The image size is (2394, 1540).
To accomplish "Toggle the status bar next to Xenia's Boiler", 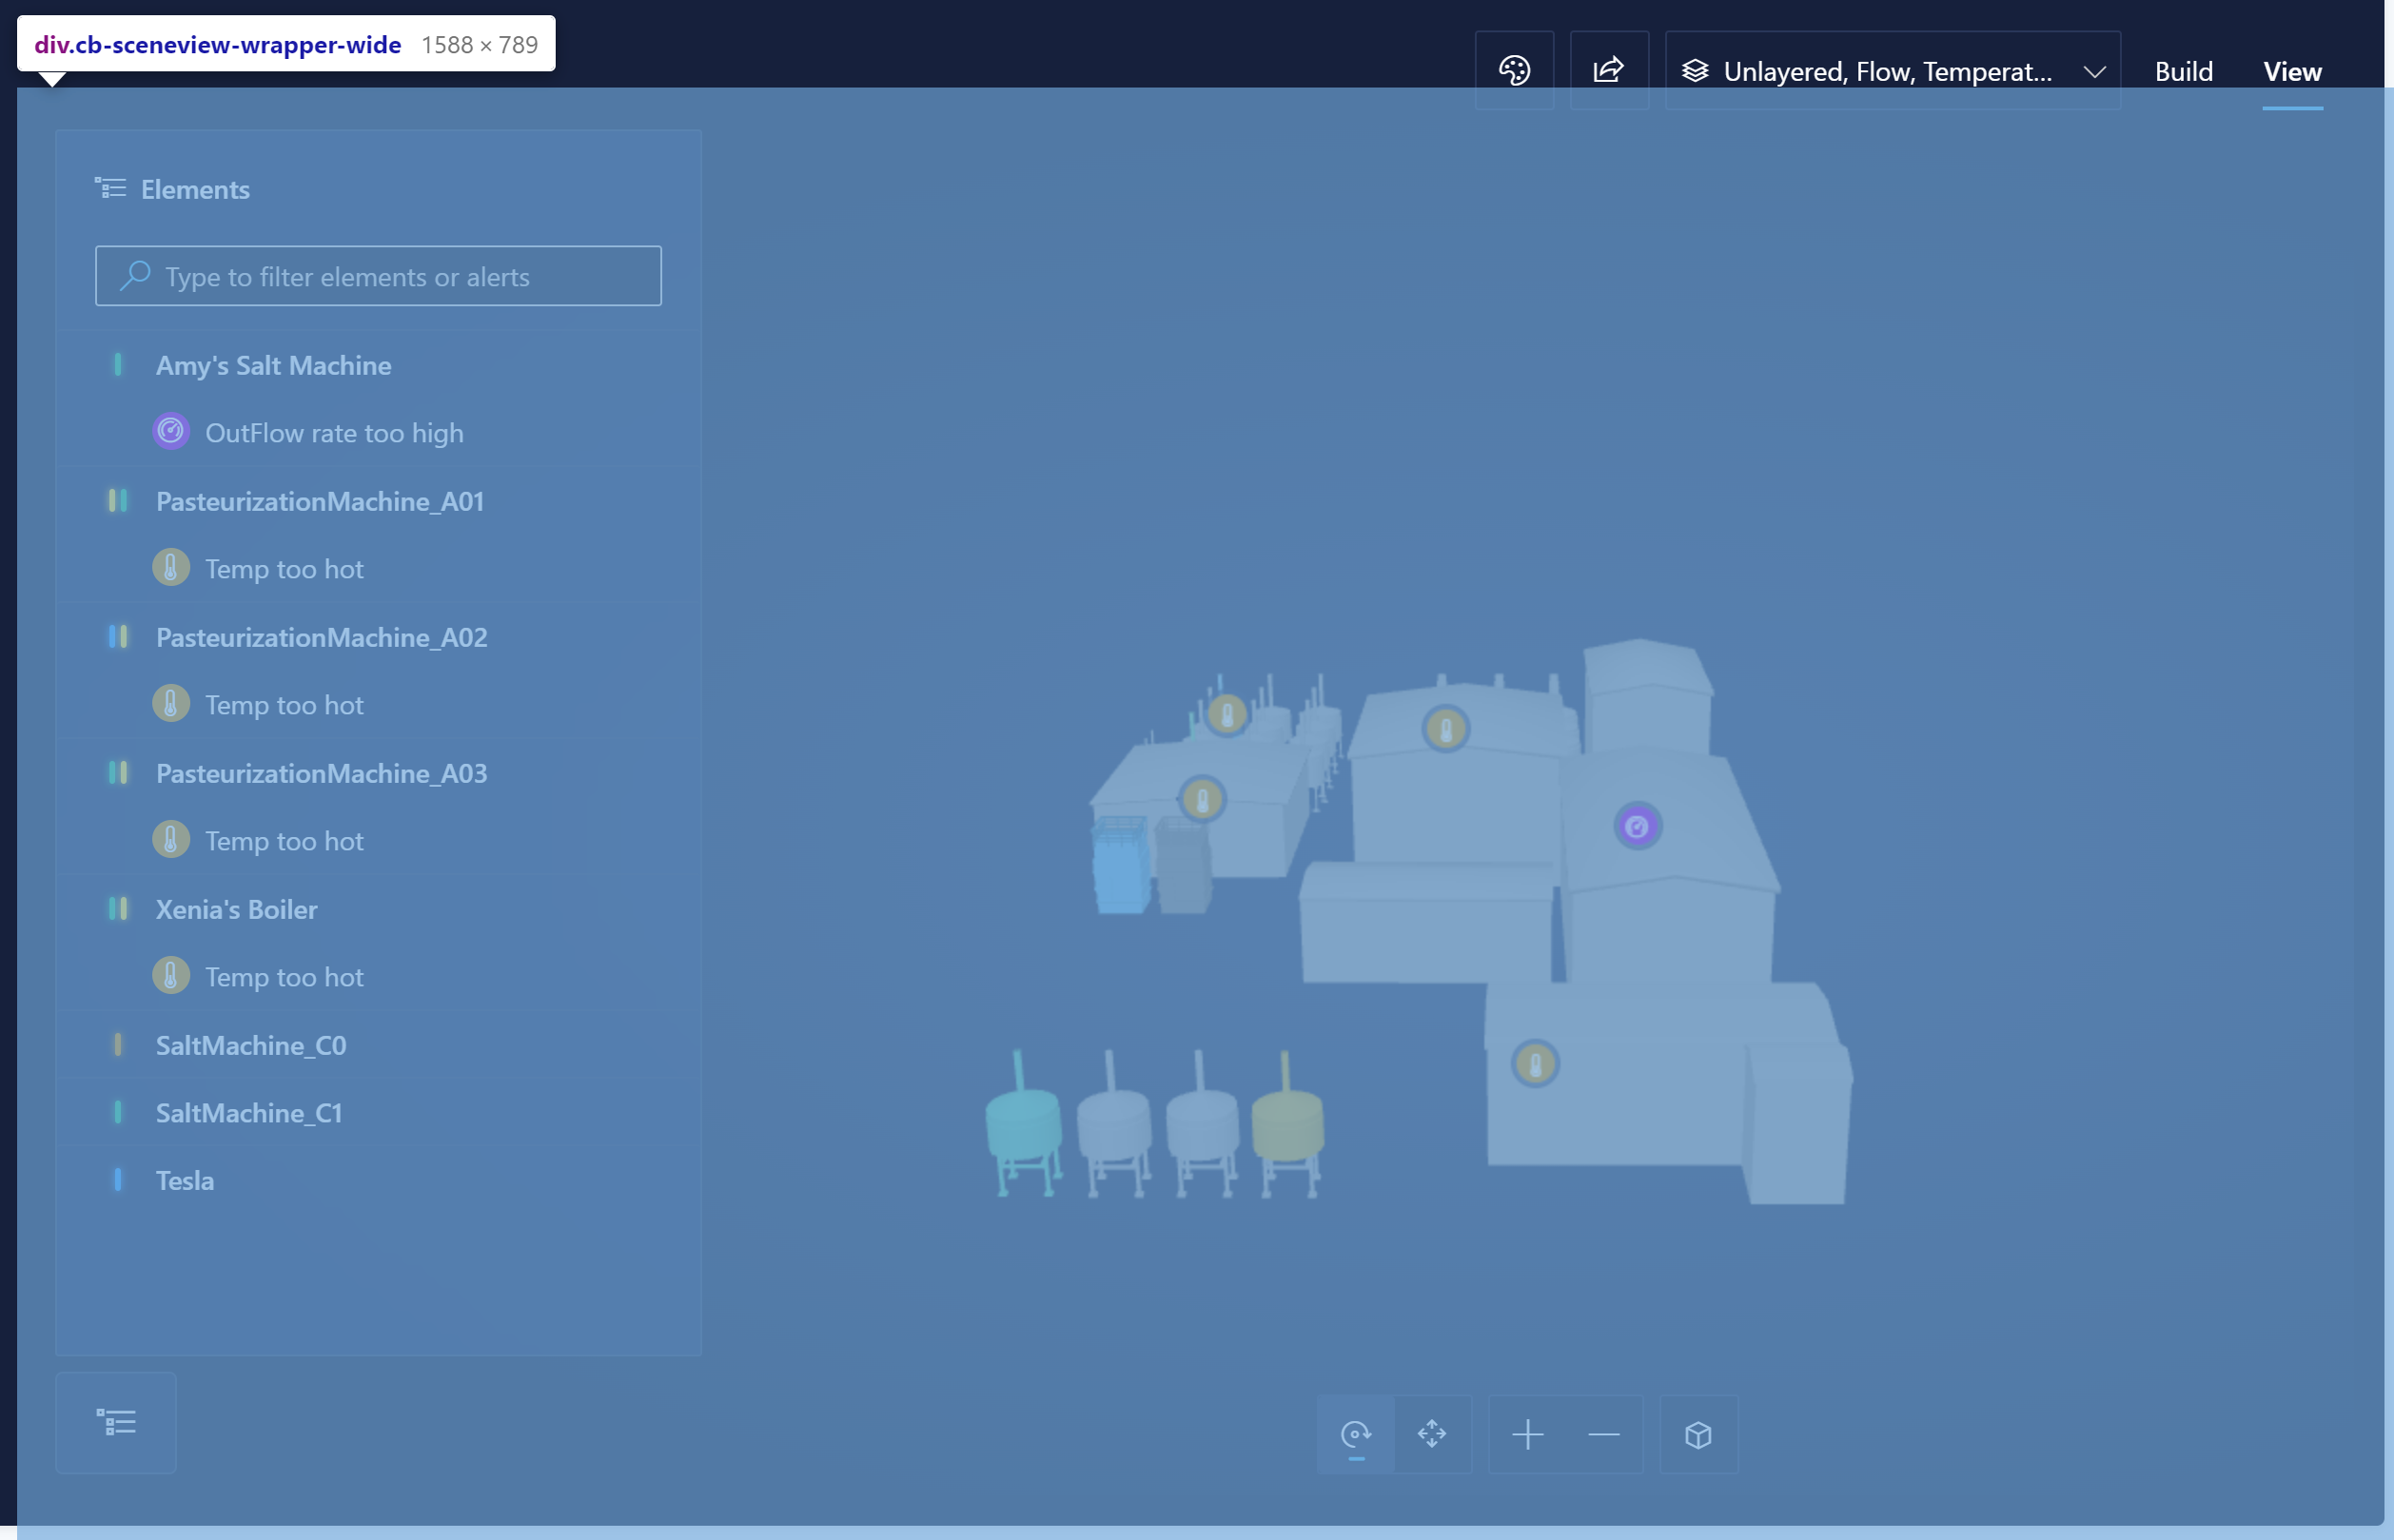I will click(119, 909).
